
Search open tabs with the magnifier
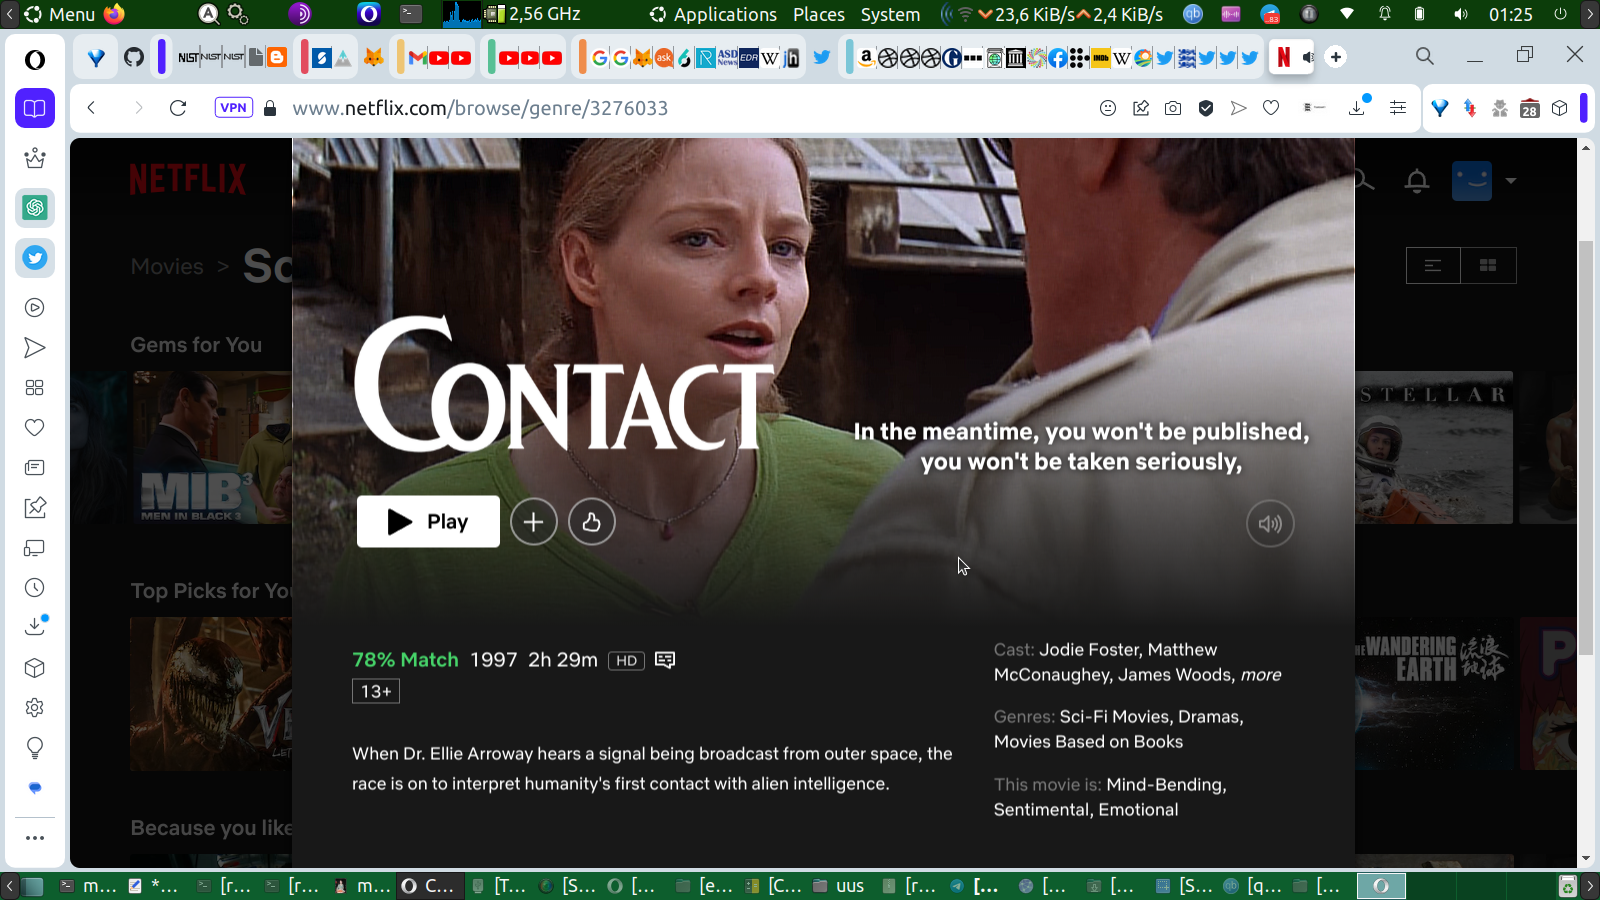[x=1425, y=56]
